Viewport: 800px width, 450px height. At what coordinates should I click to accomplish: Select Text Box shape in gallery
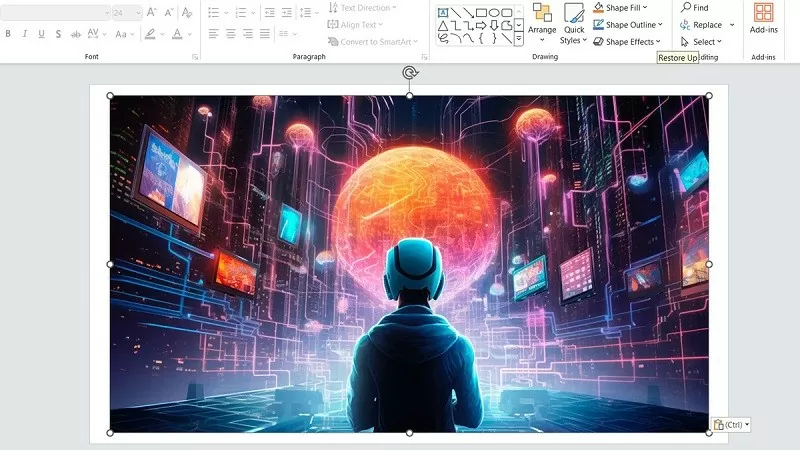pos(442,13)
